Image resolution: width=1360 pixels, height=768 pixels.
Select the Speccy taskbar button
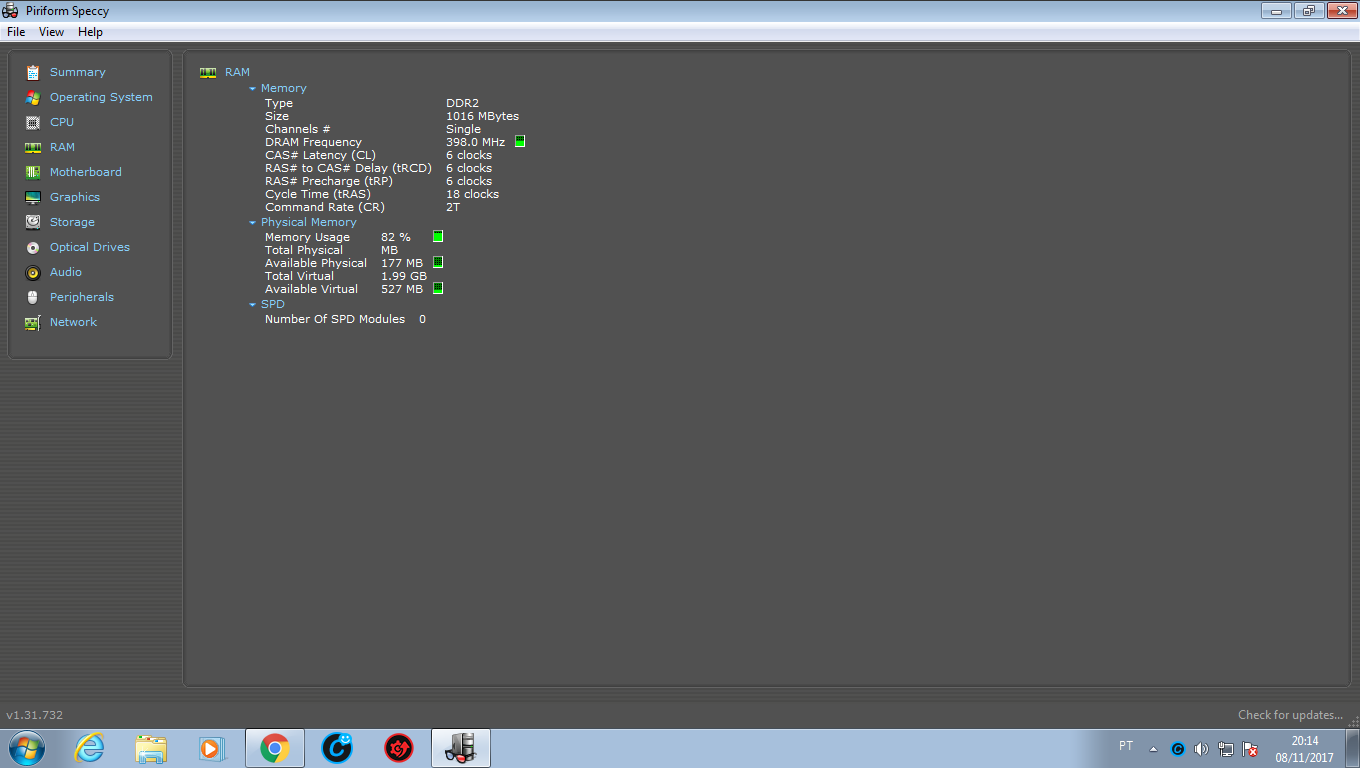coord(461,747)
